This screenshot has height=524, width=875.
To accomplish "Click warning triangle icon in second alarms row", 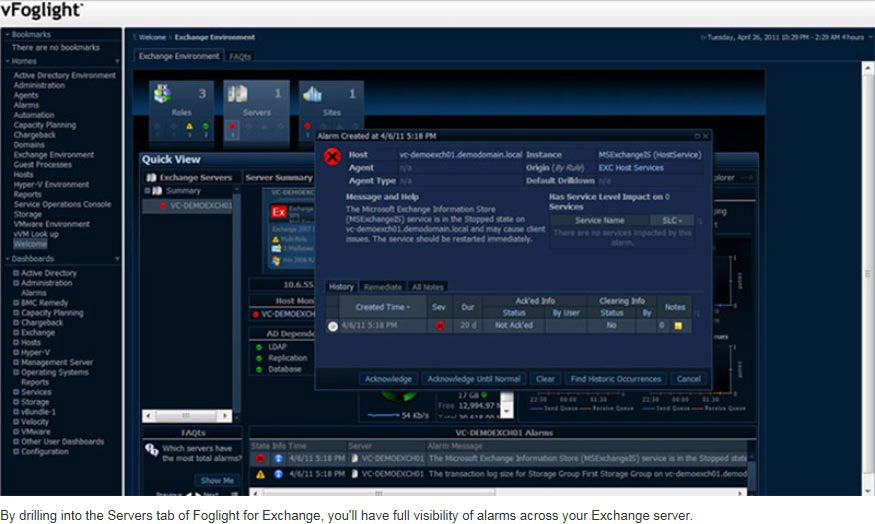I will [261, 474].
